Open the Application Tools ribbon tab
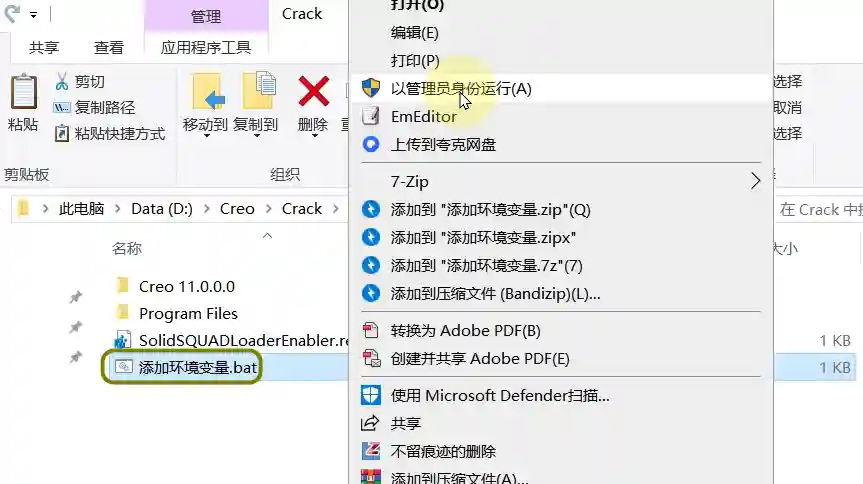The image size is (863, 484). 206,48
